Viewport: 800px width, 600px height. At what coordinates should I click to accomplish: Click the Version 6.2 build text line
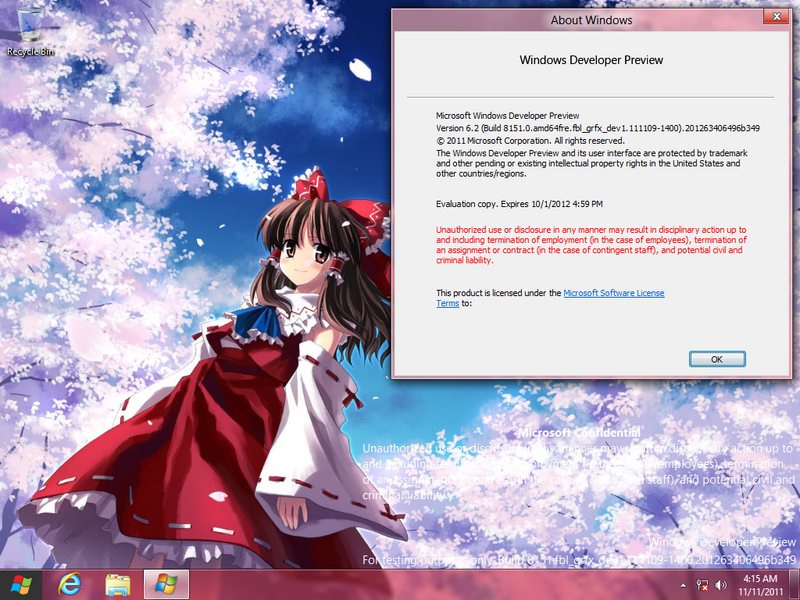click(x=597, y=128)
